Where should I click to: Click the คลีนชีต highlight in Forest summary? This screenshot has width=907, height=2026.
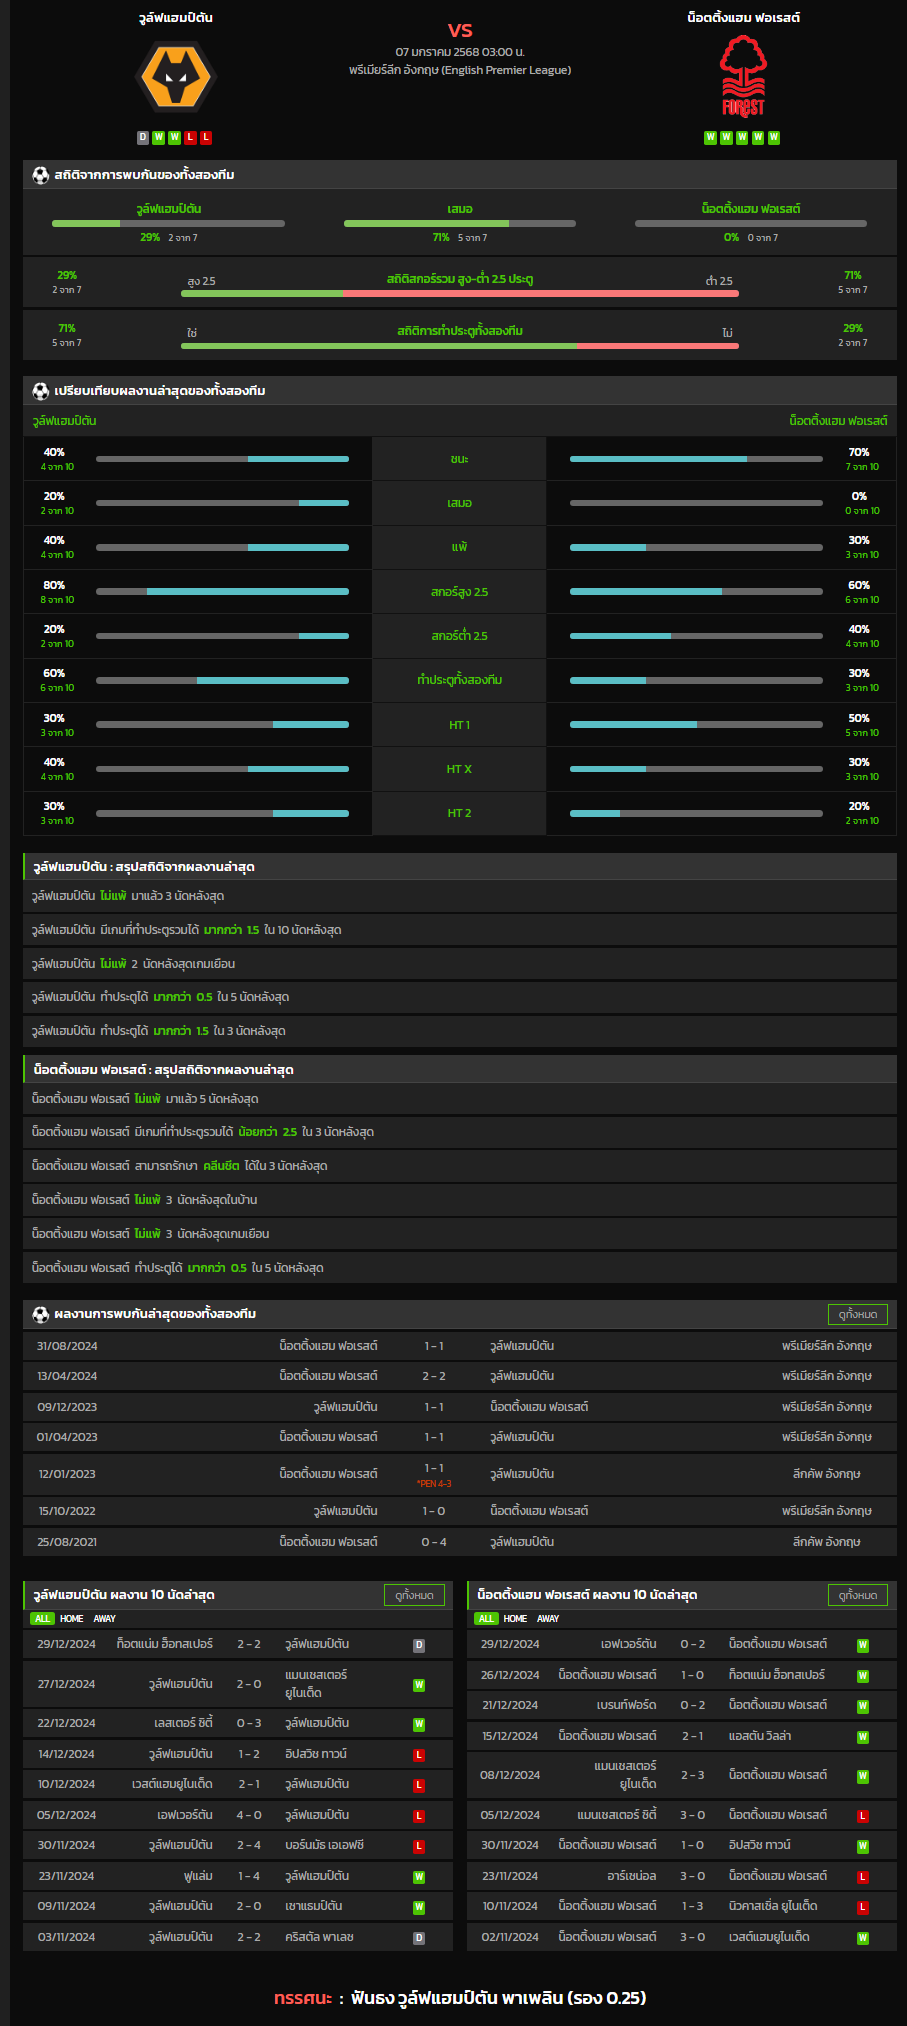click(221, 1166)
